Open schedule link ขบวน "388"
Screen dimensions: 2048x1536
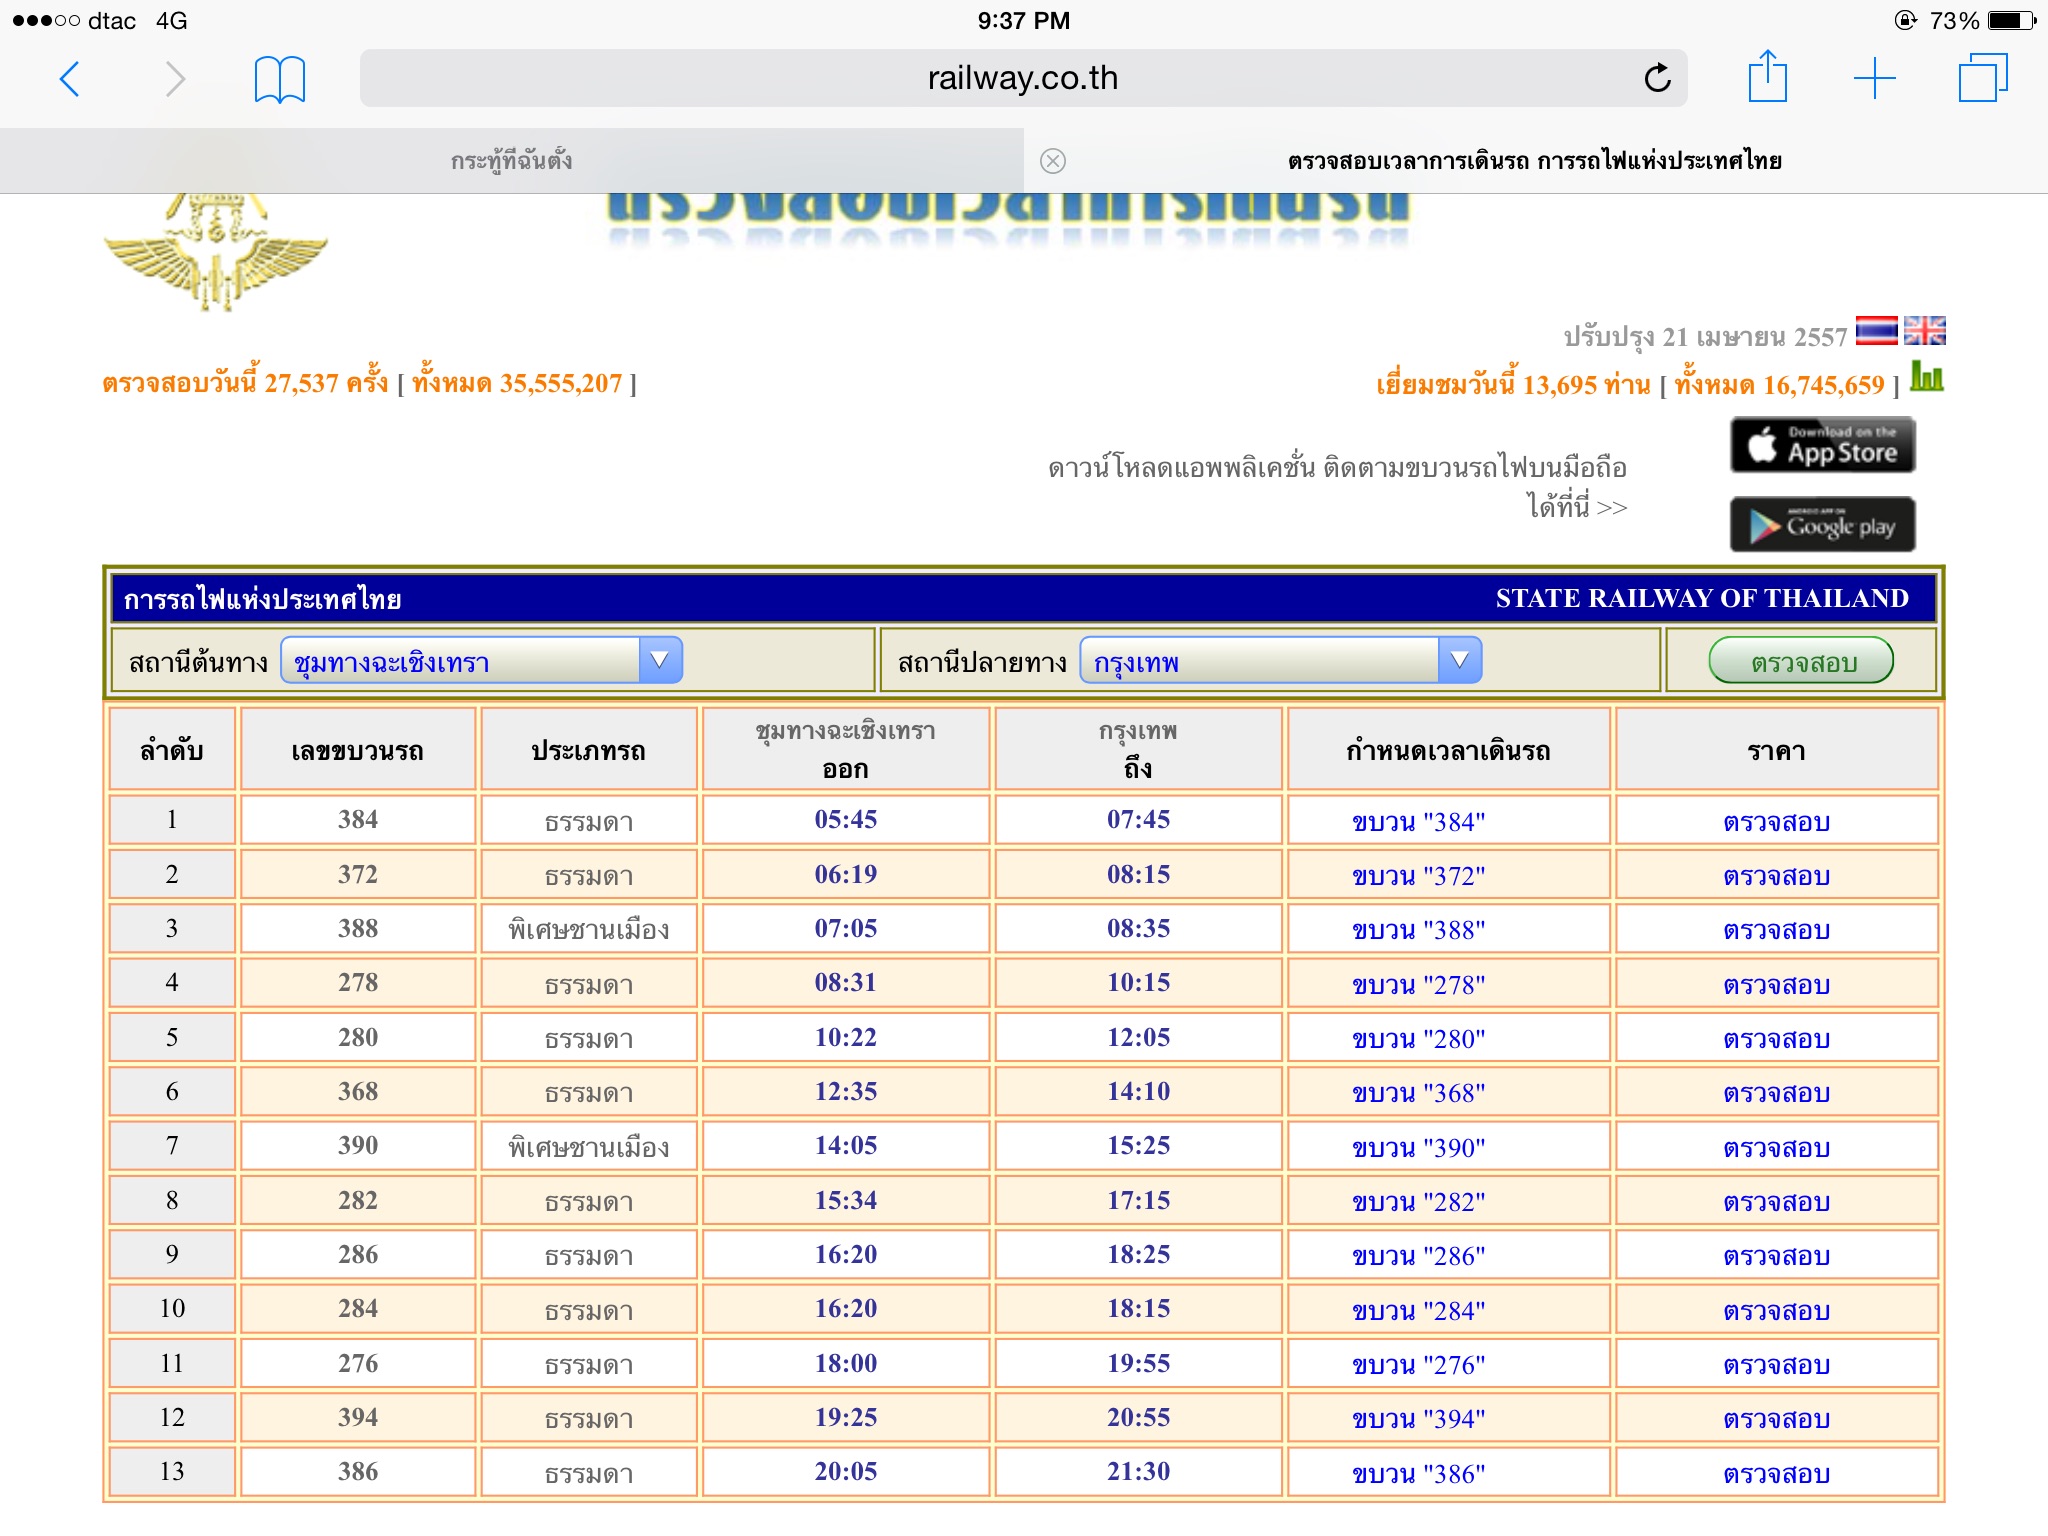coord(1418,930)
